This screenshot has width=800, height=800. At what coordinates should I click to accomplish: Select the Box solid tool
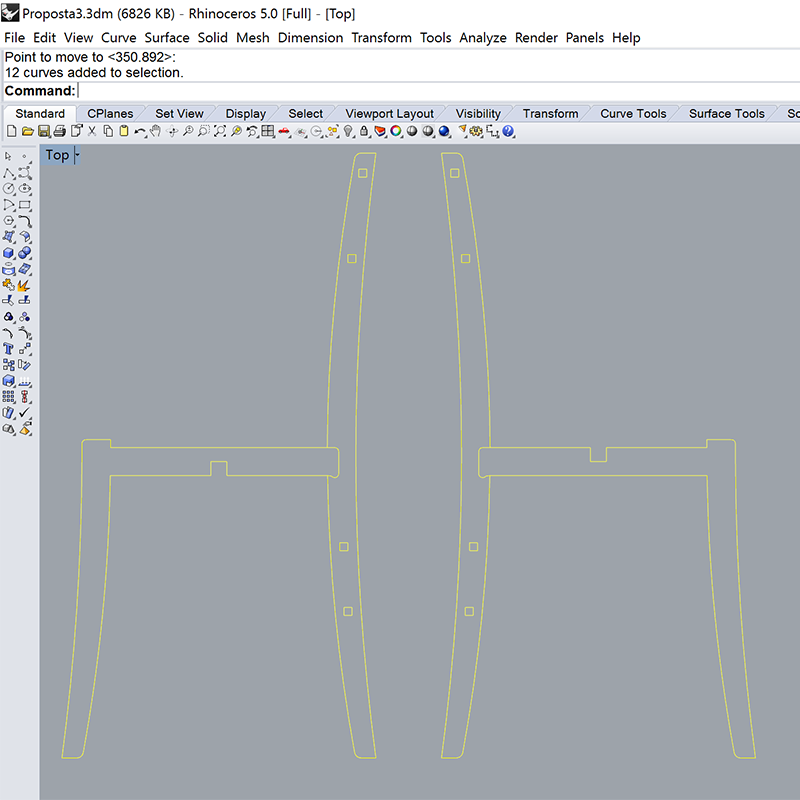click(x=9, y=253)
